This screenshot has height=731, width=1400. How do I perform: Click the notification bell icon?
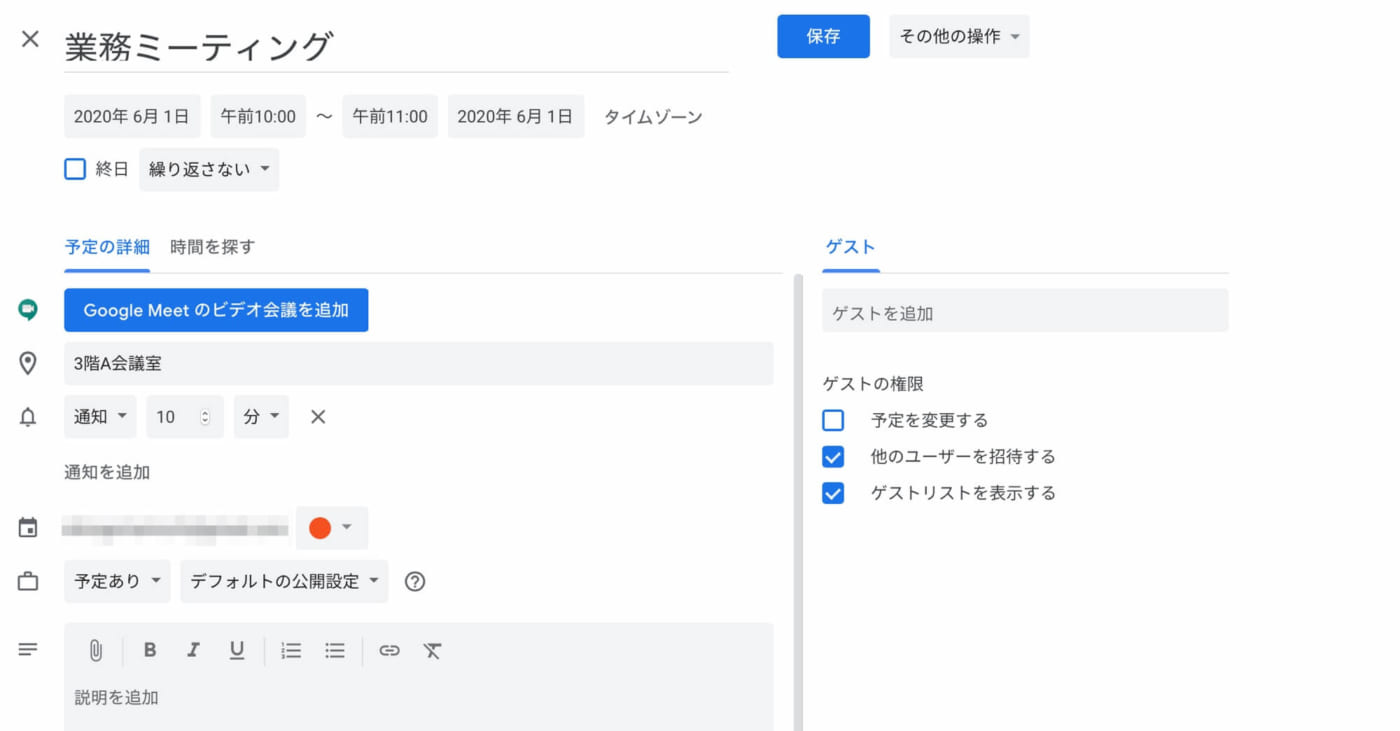click(x=28, y=417)
